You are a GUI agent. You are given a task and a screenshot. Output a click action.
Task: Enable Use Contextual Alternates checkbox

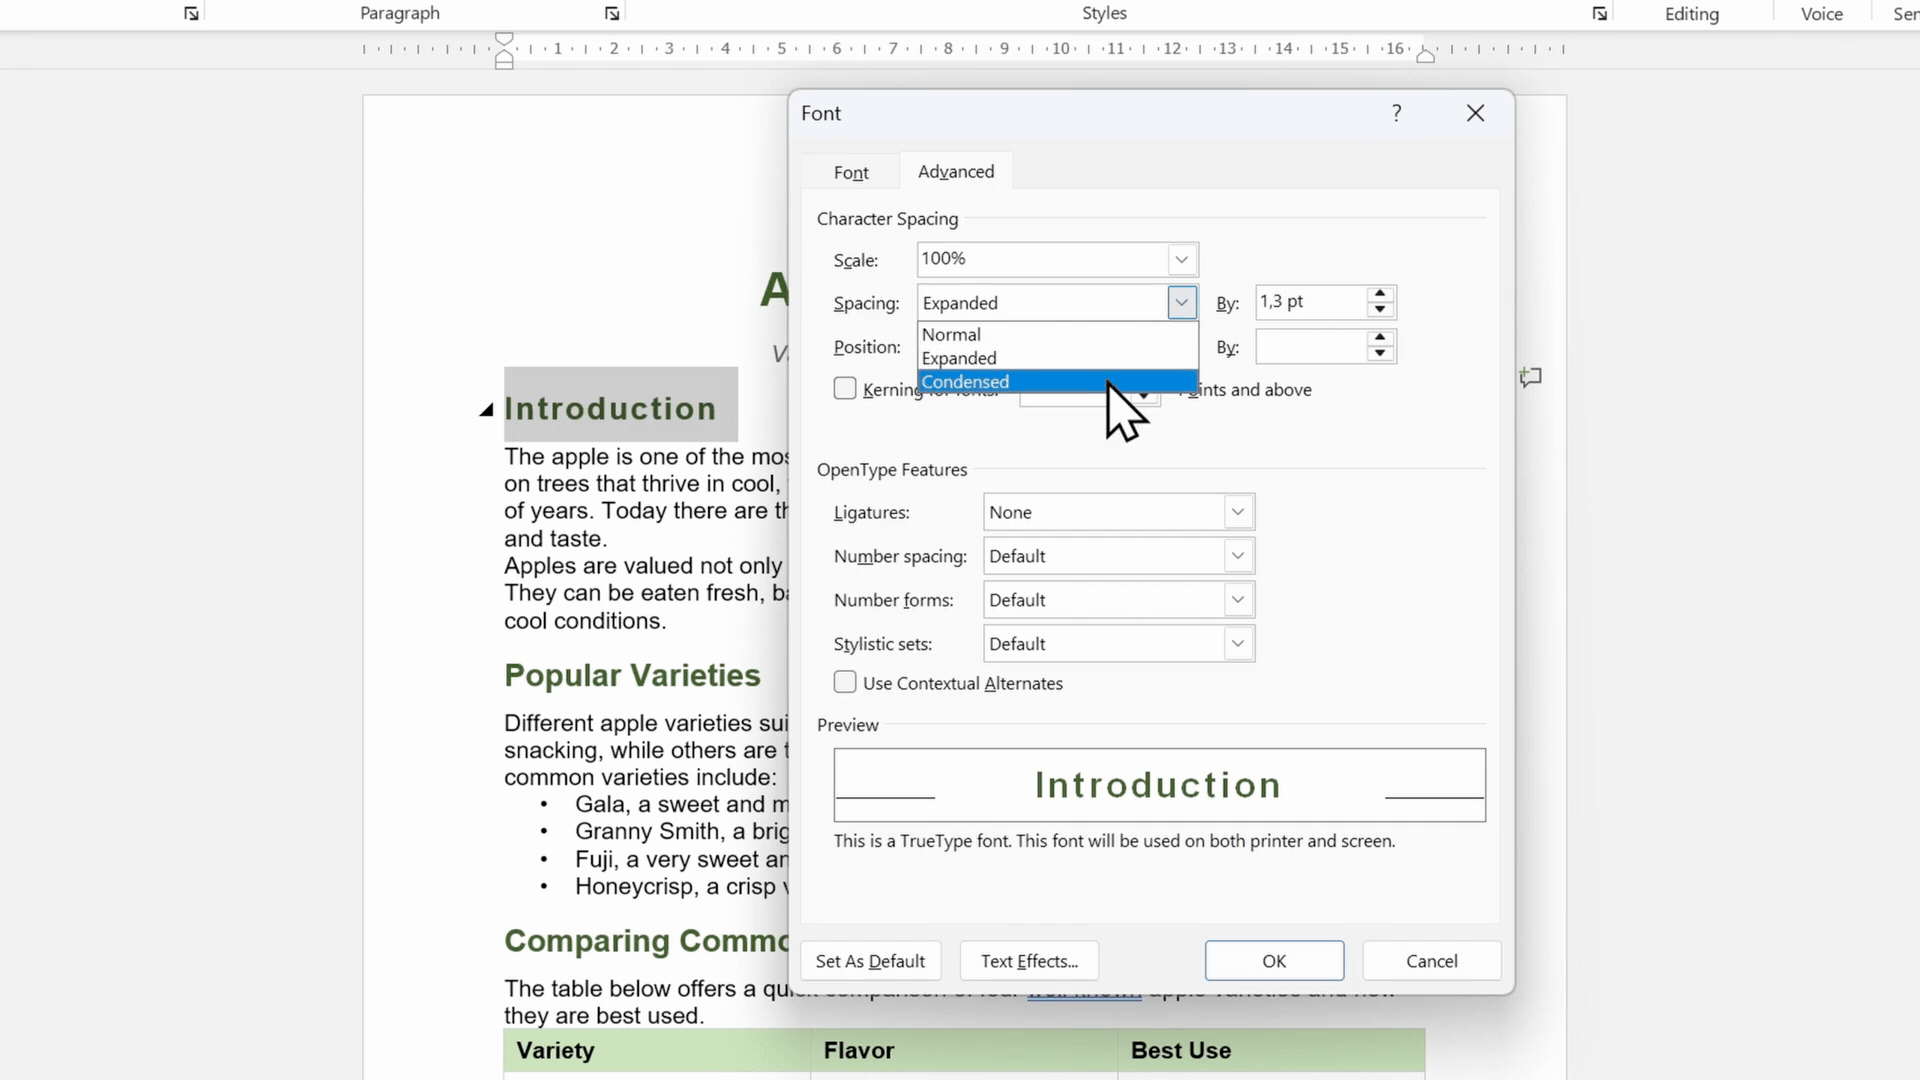click(845, 682)
